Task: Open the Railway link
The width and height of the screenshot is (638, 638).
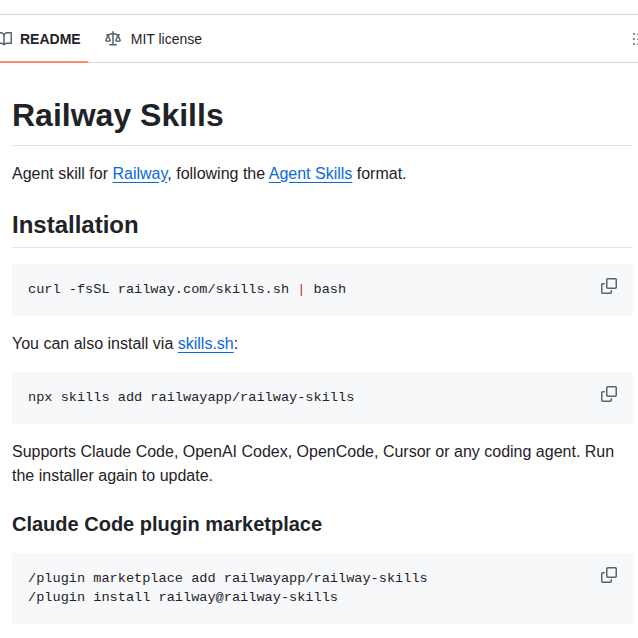Action: tap(140, 174)
